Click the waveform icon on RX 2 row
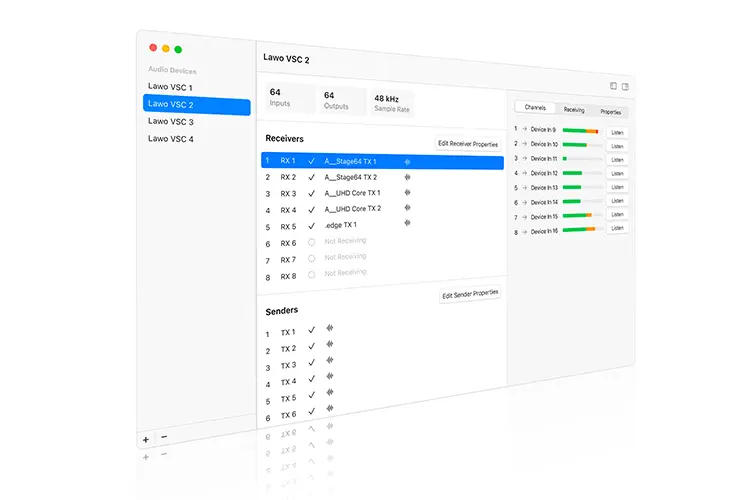The width and height of the screenshot is (750, 500). (408, 177)
